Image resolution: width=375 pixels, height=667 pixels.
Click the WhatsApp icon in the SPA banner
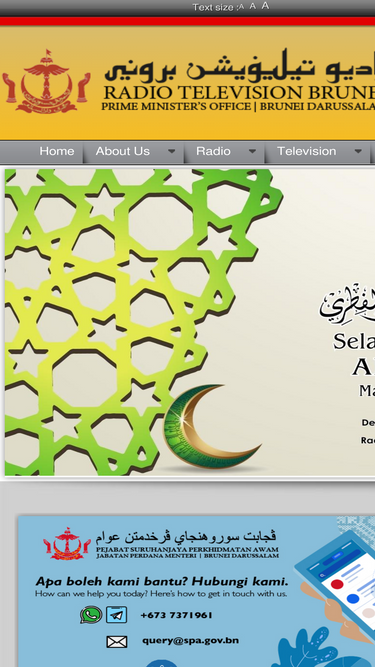(91, 615)
